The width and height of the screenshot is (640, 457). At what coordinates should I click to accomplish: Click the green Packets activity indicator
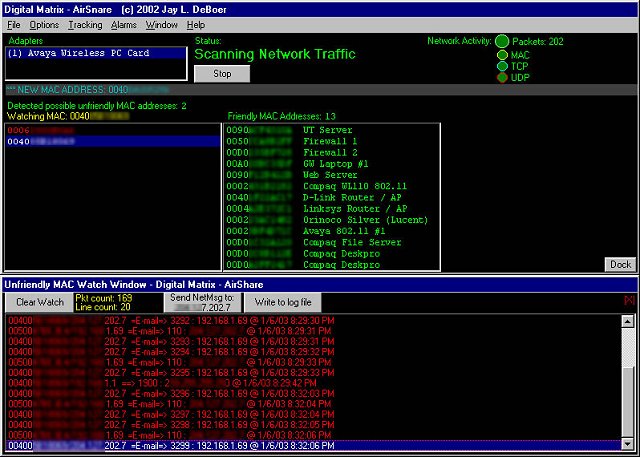[x=502, y=41]
